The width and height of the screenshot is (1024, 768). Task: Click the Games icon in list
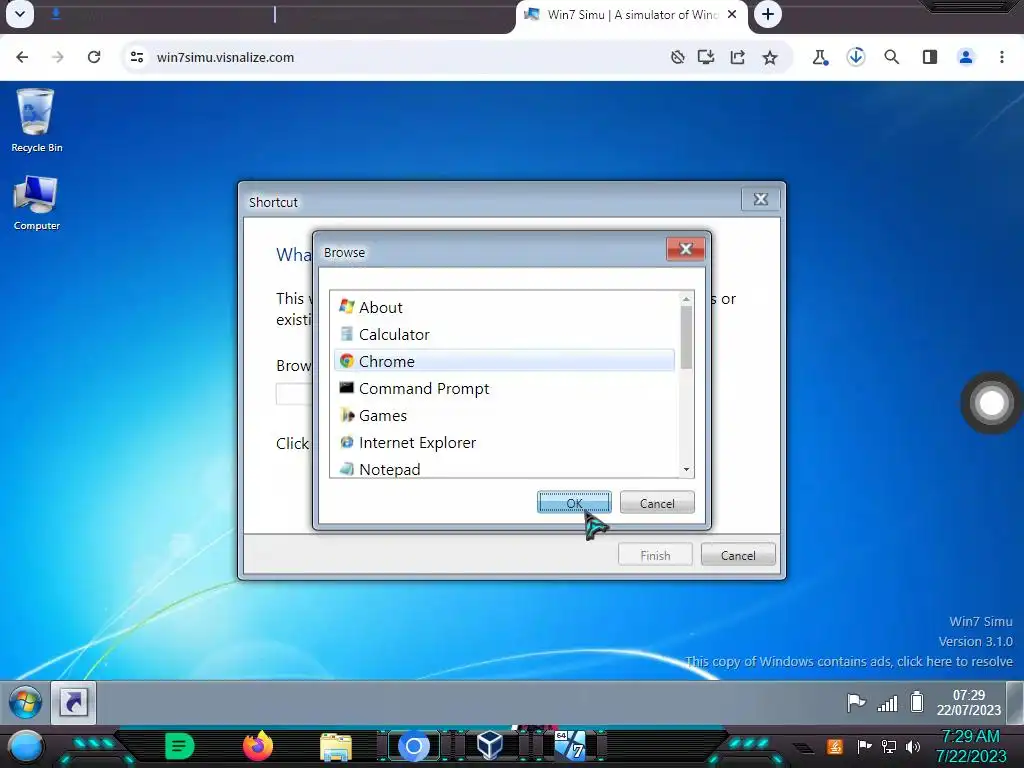pos(347,415)
